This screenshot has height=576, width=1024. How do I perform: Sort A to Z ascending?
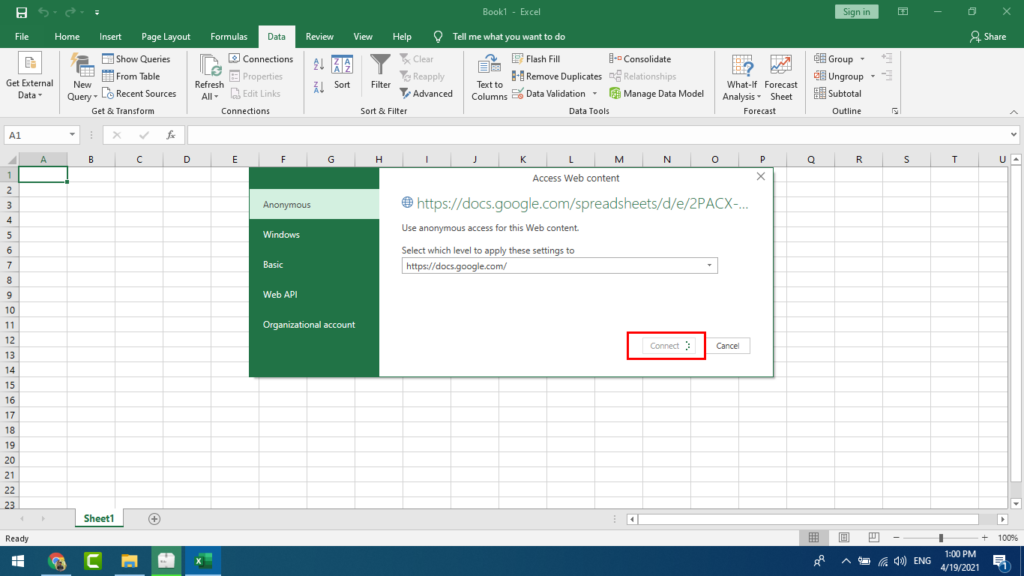click(x=319, y=64)
